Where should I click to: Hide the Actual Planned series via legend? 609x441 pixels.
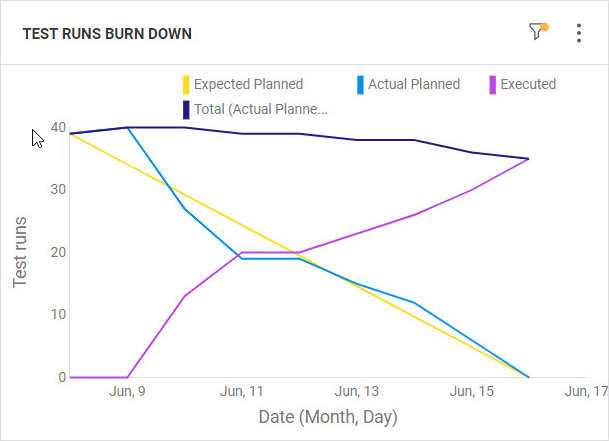click(413, 84)
